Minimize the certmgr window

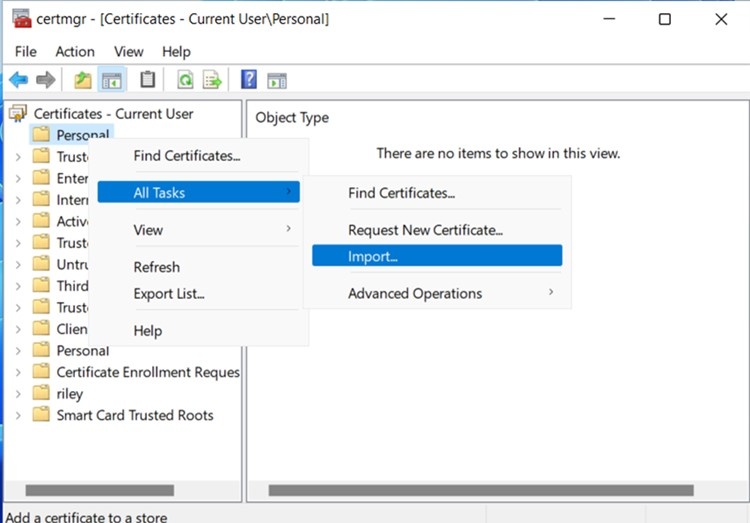(x=609, y=19)
